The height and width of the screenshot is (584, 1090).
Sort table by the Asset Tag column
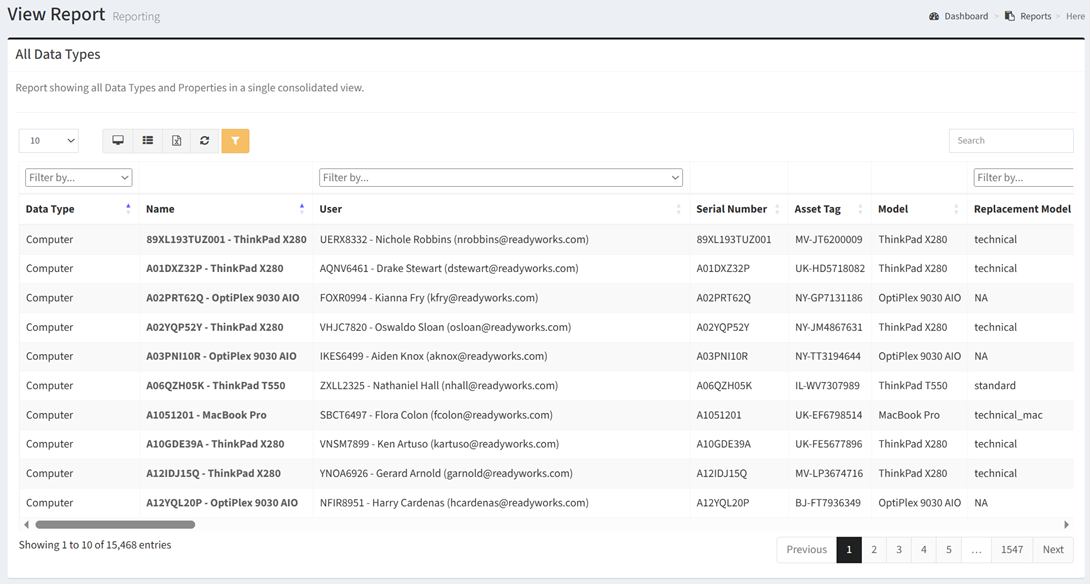pyautogui.click(x=860, y=209)
